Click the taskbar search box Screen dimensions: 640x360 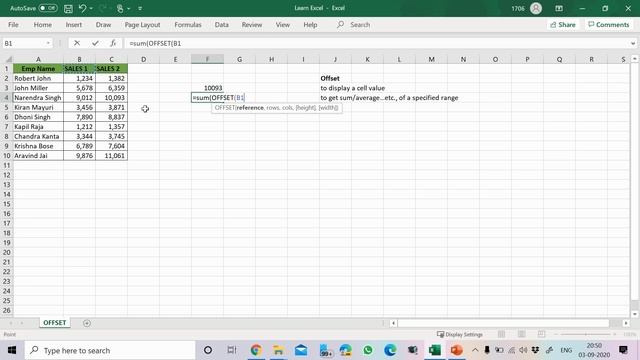tap(110, 350)
